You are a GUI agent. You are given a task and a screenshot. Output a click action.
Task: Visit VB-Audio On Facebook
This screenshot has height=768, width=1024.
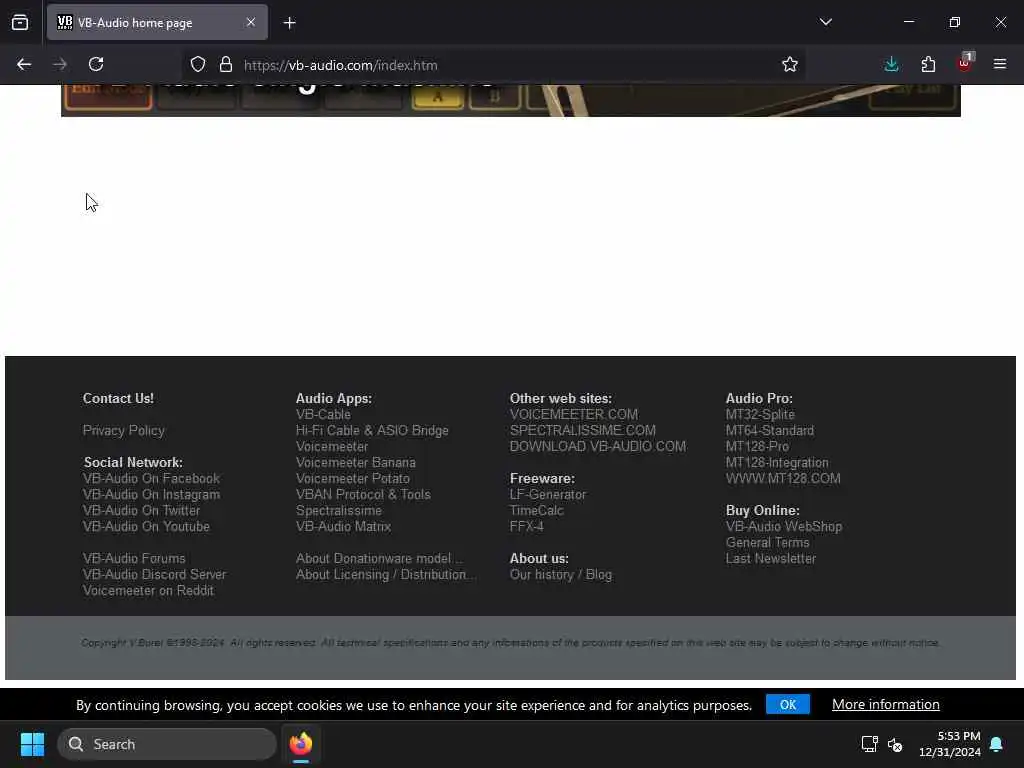pyautogui.click(x=152, y=479)
